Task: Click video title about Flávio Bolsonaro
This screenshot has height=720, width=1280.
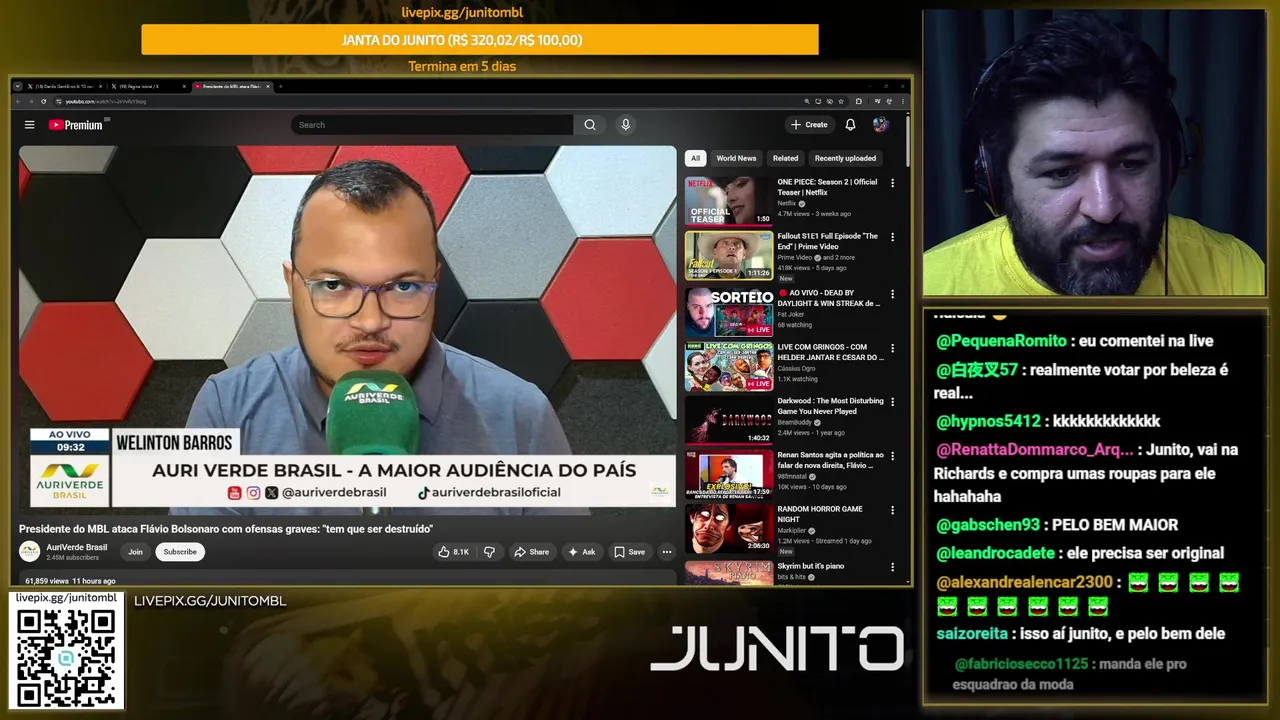Action: click(226, 529)
